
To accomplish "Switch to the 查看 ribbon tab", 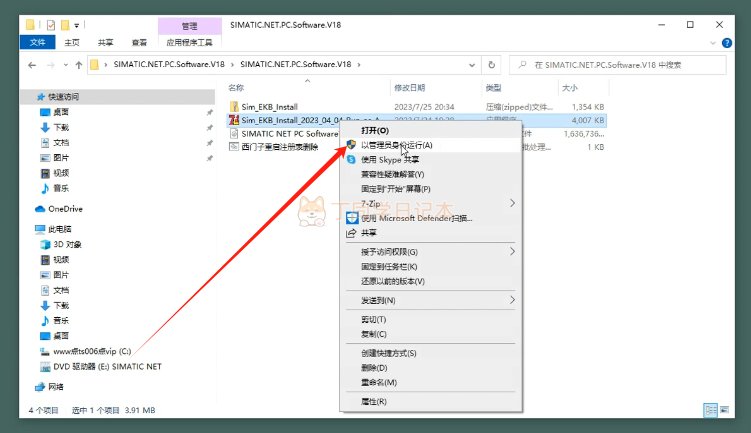I will 139,43.
